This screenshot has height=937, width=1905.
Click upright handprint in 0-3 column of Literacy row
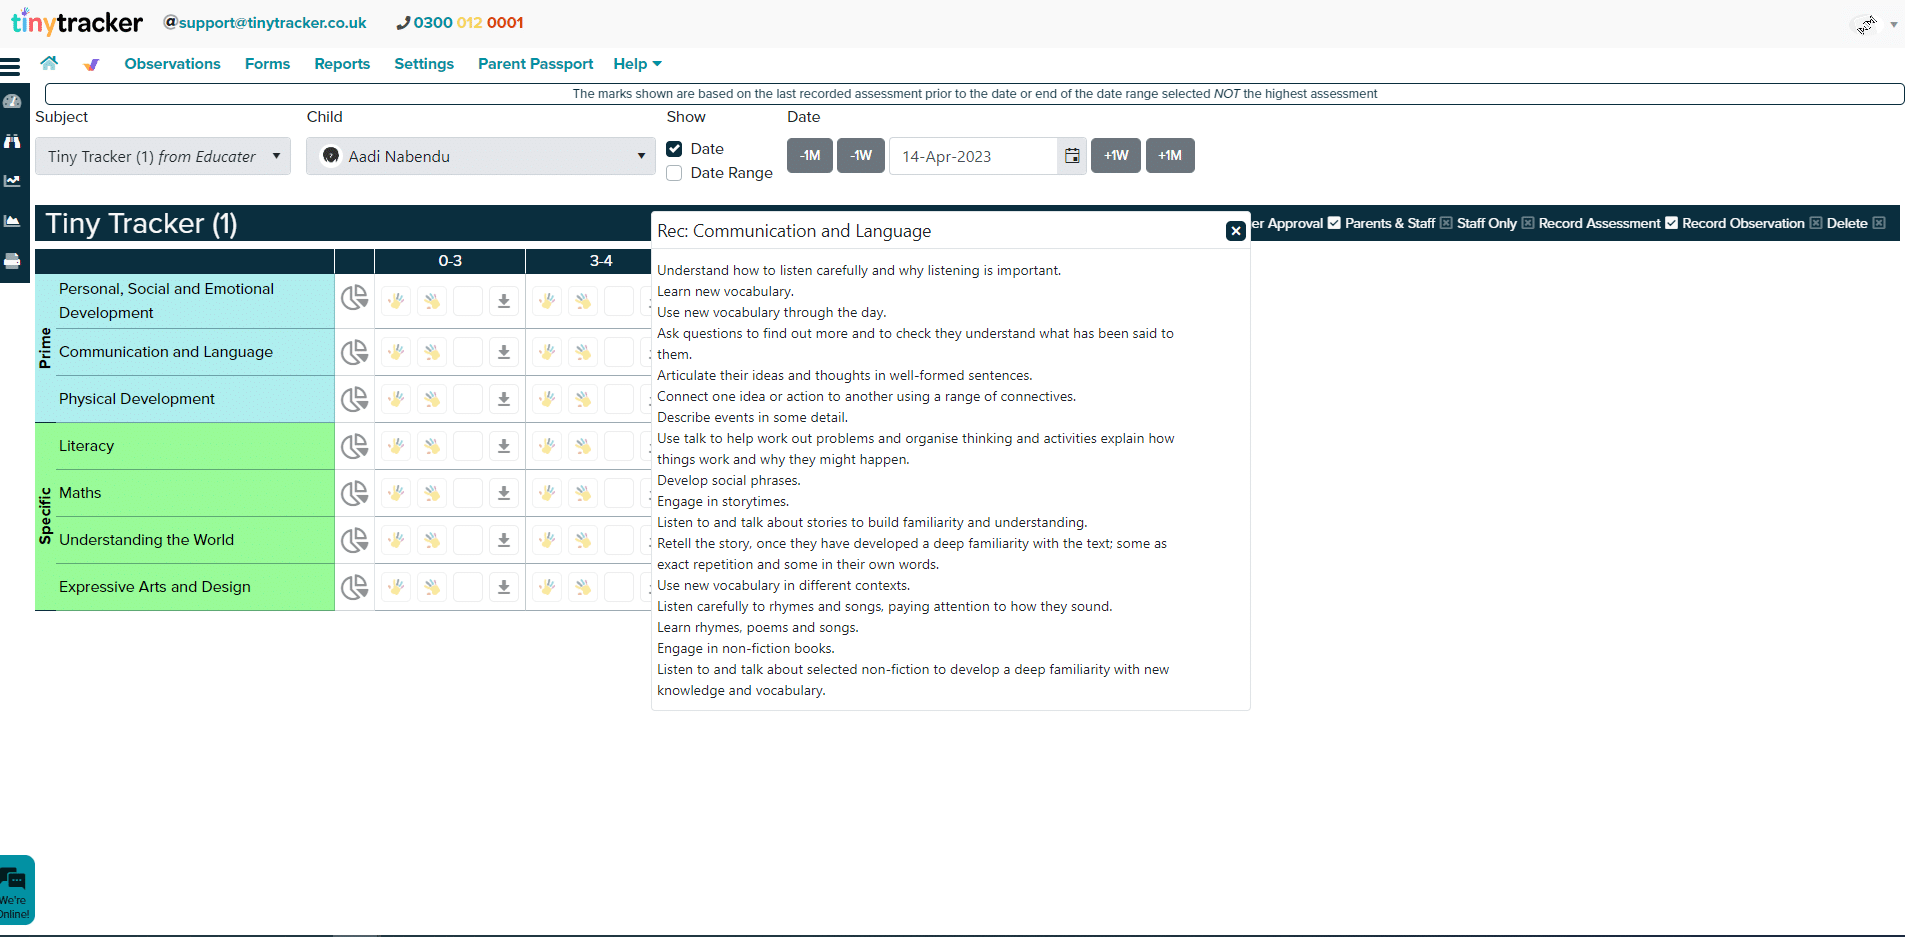[396, 446]
